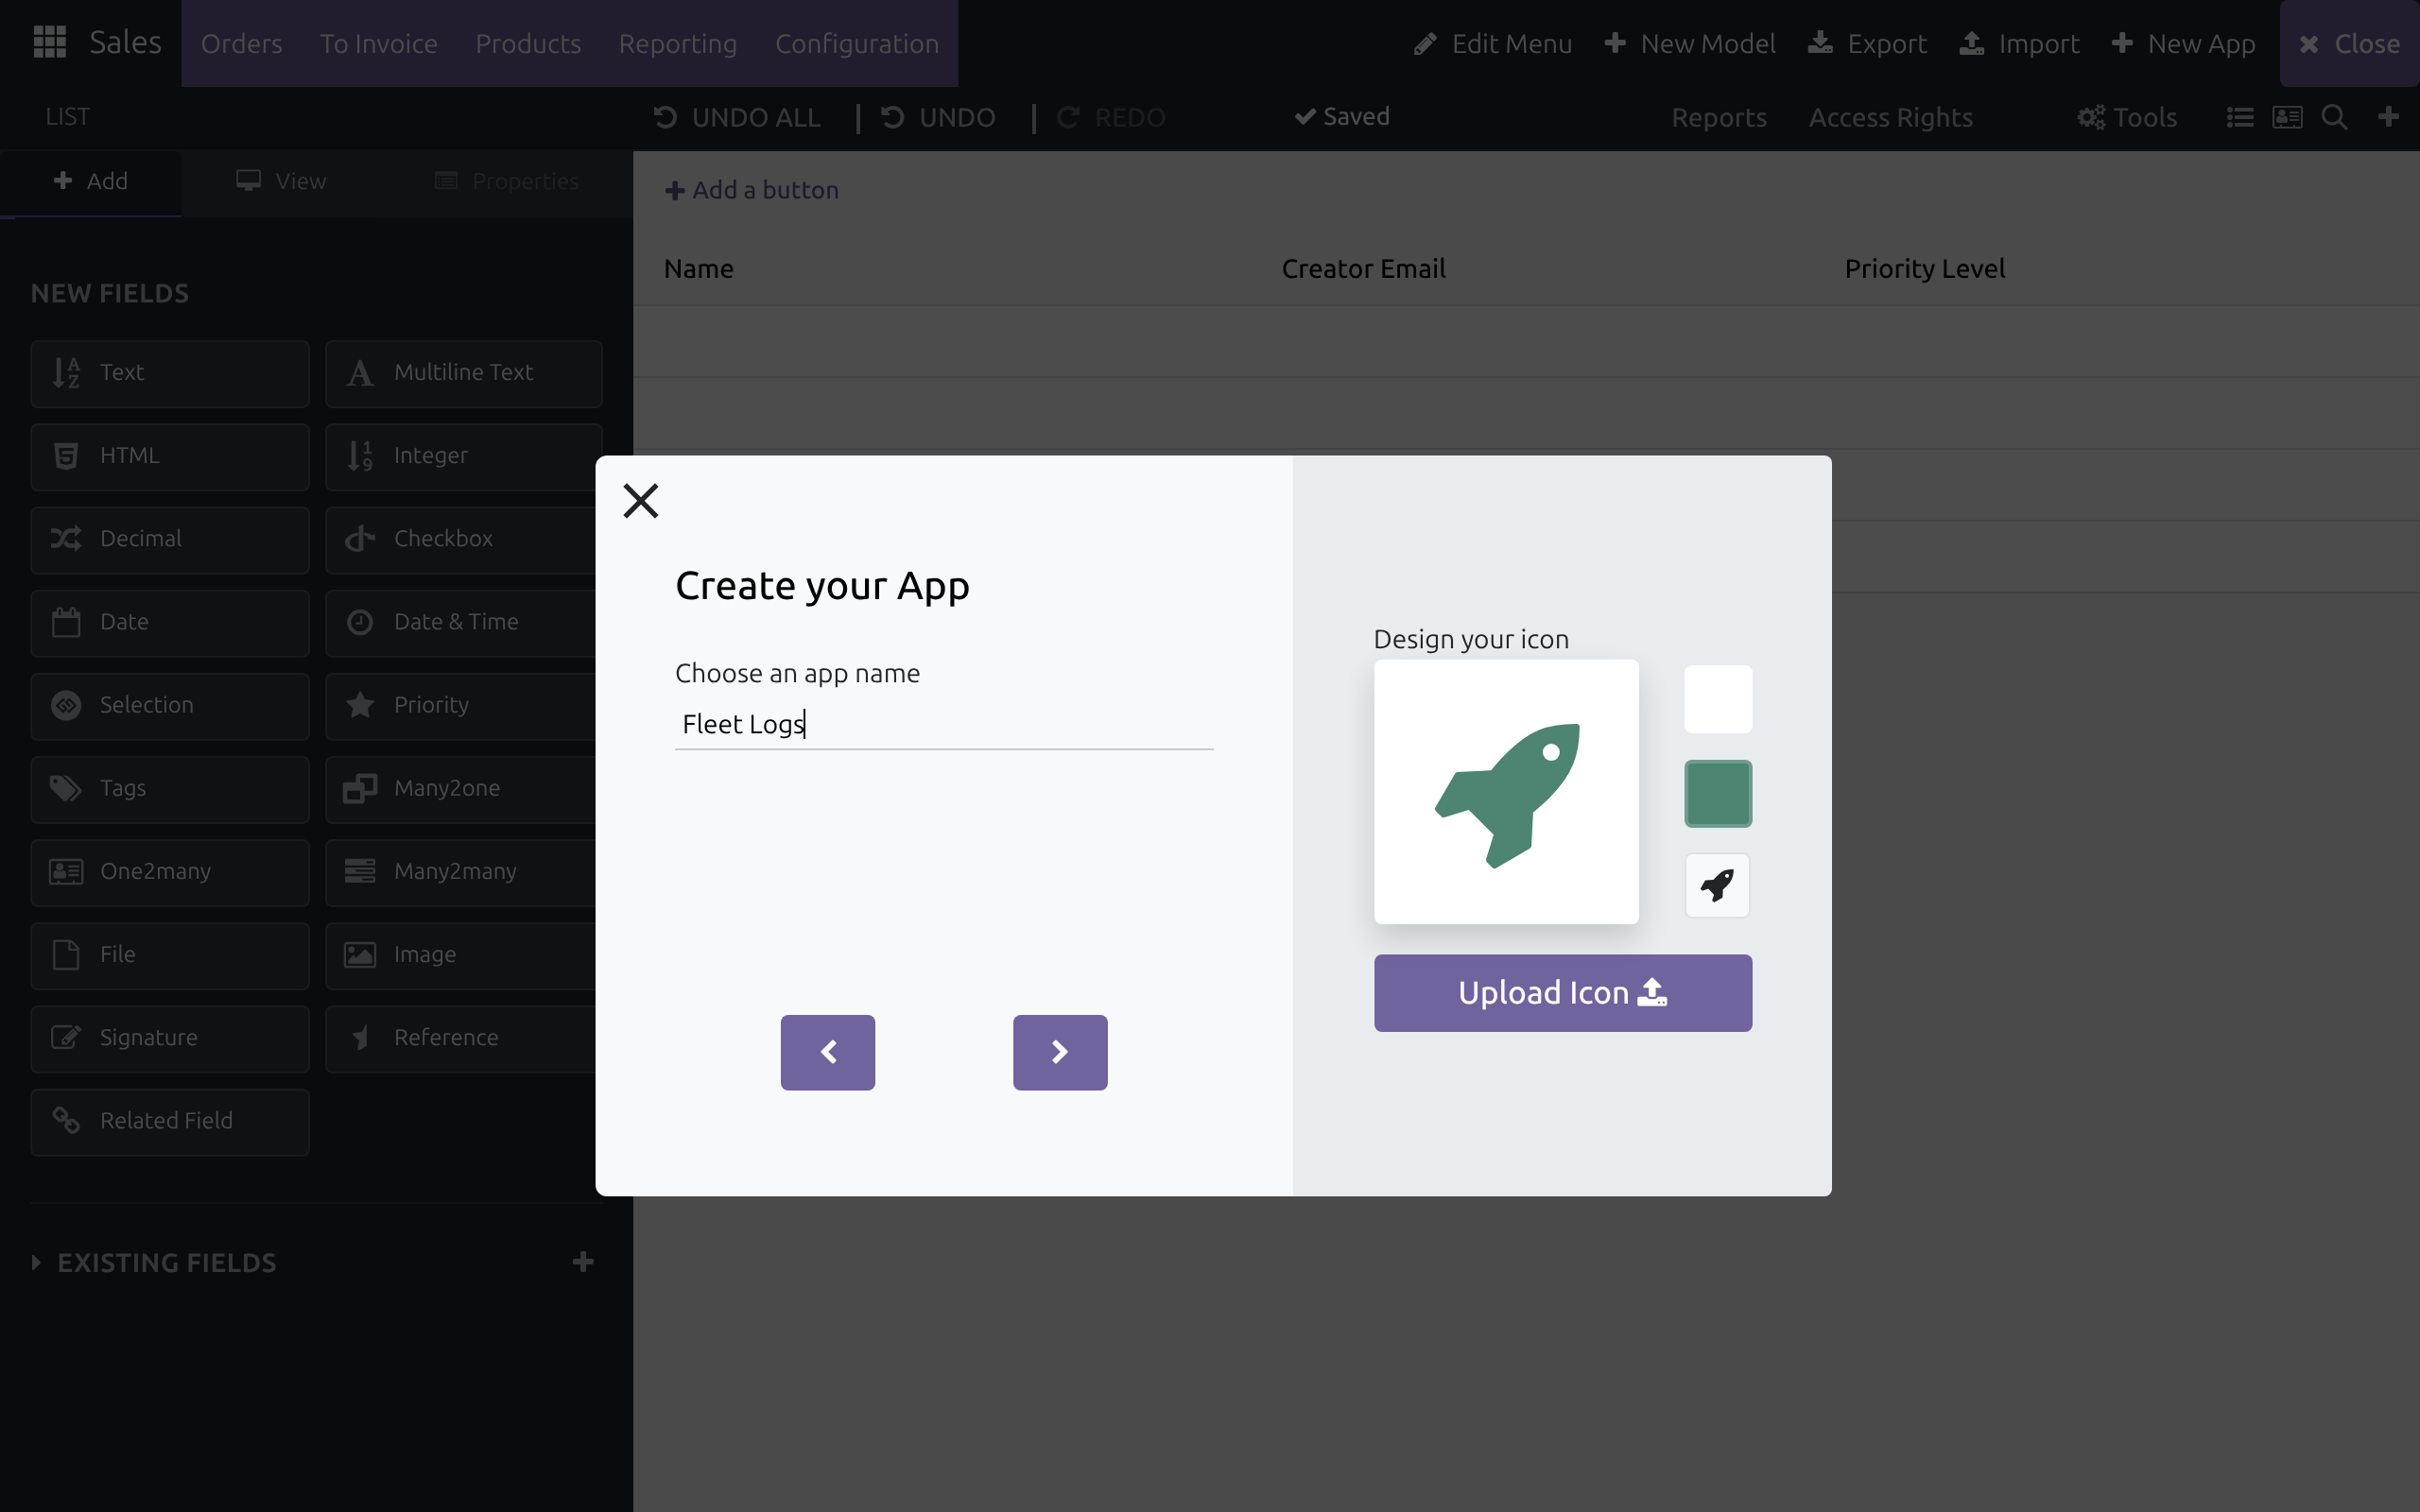Image resolution: width=2420 pixels, height=1512 pixels.
Task: Select the Selection field type
Action: [170, 705]
